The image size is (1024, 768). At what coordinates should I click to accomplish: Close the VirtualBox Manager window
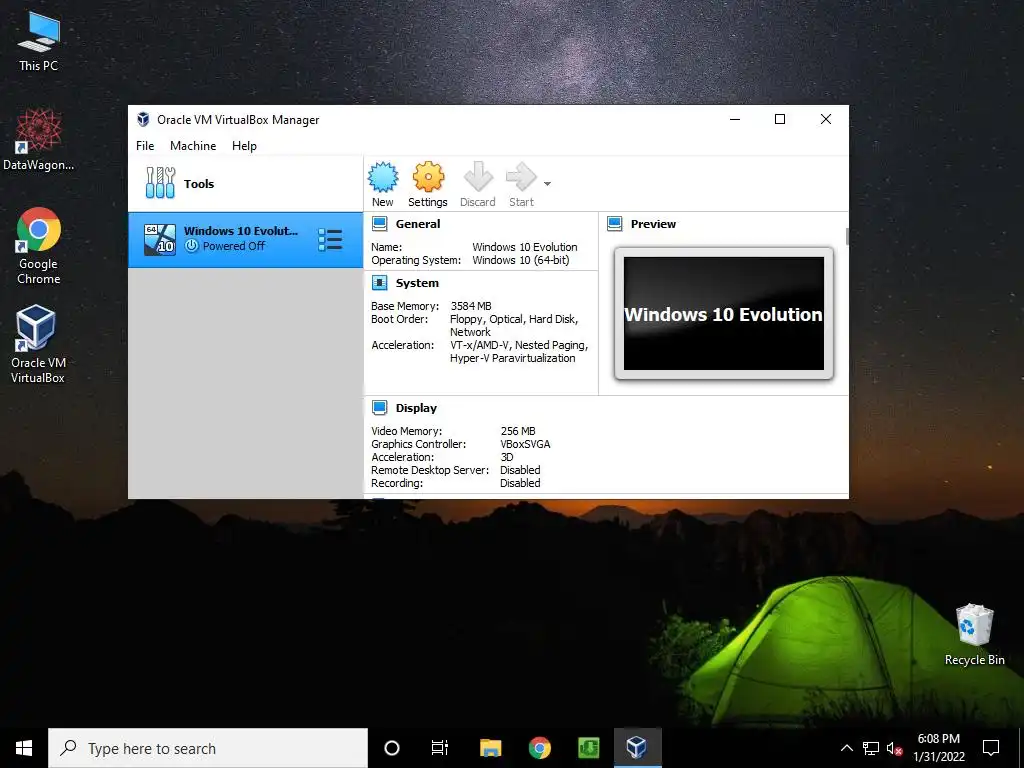[x=825, y=120]
